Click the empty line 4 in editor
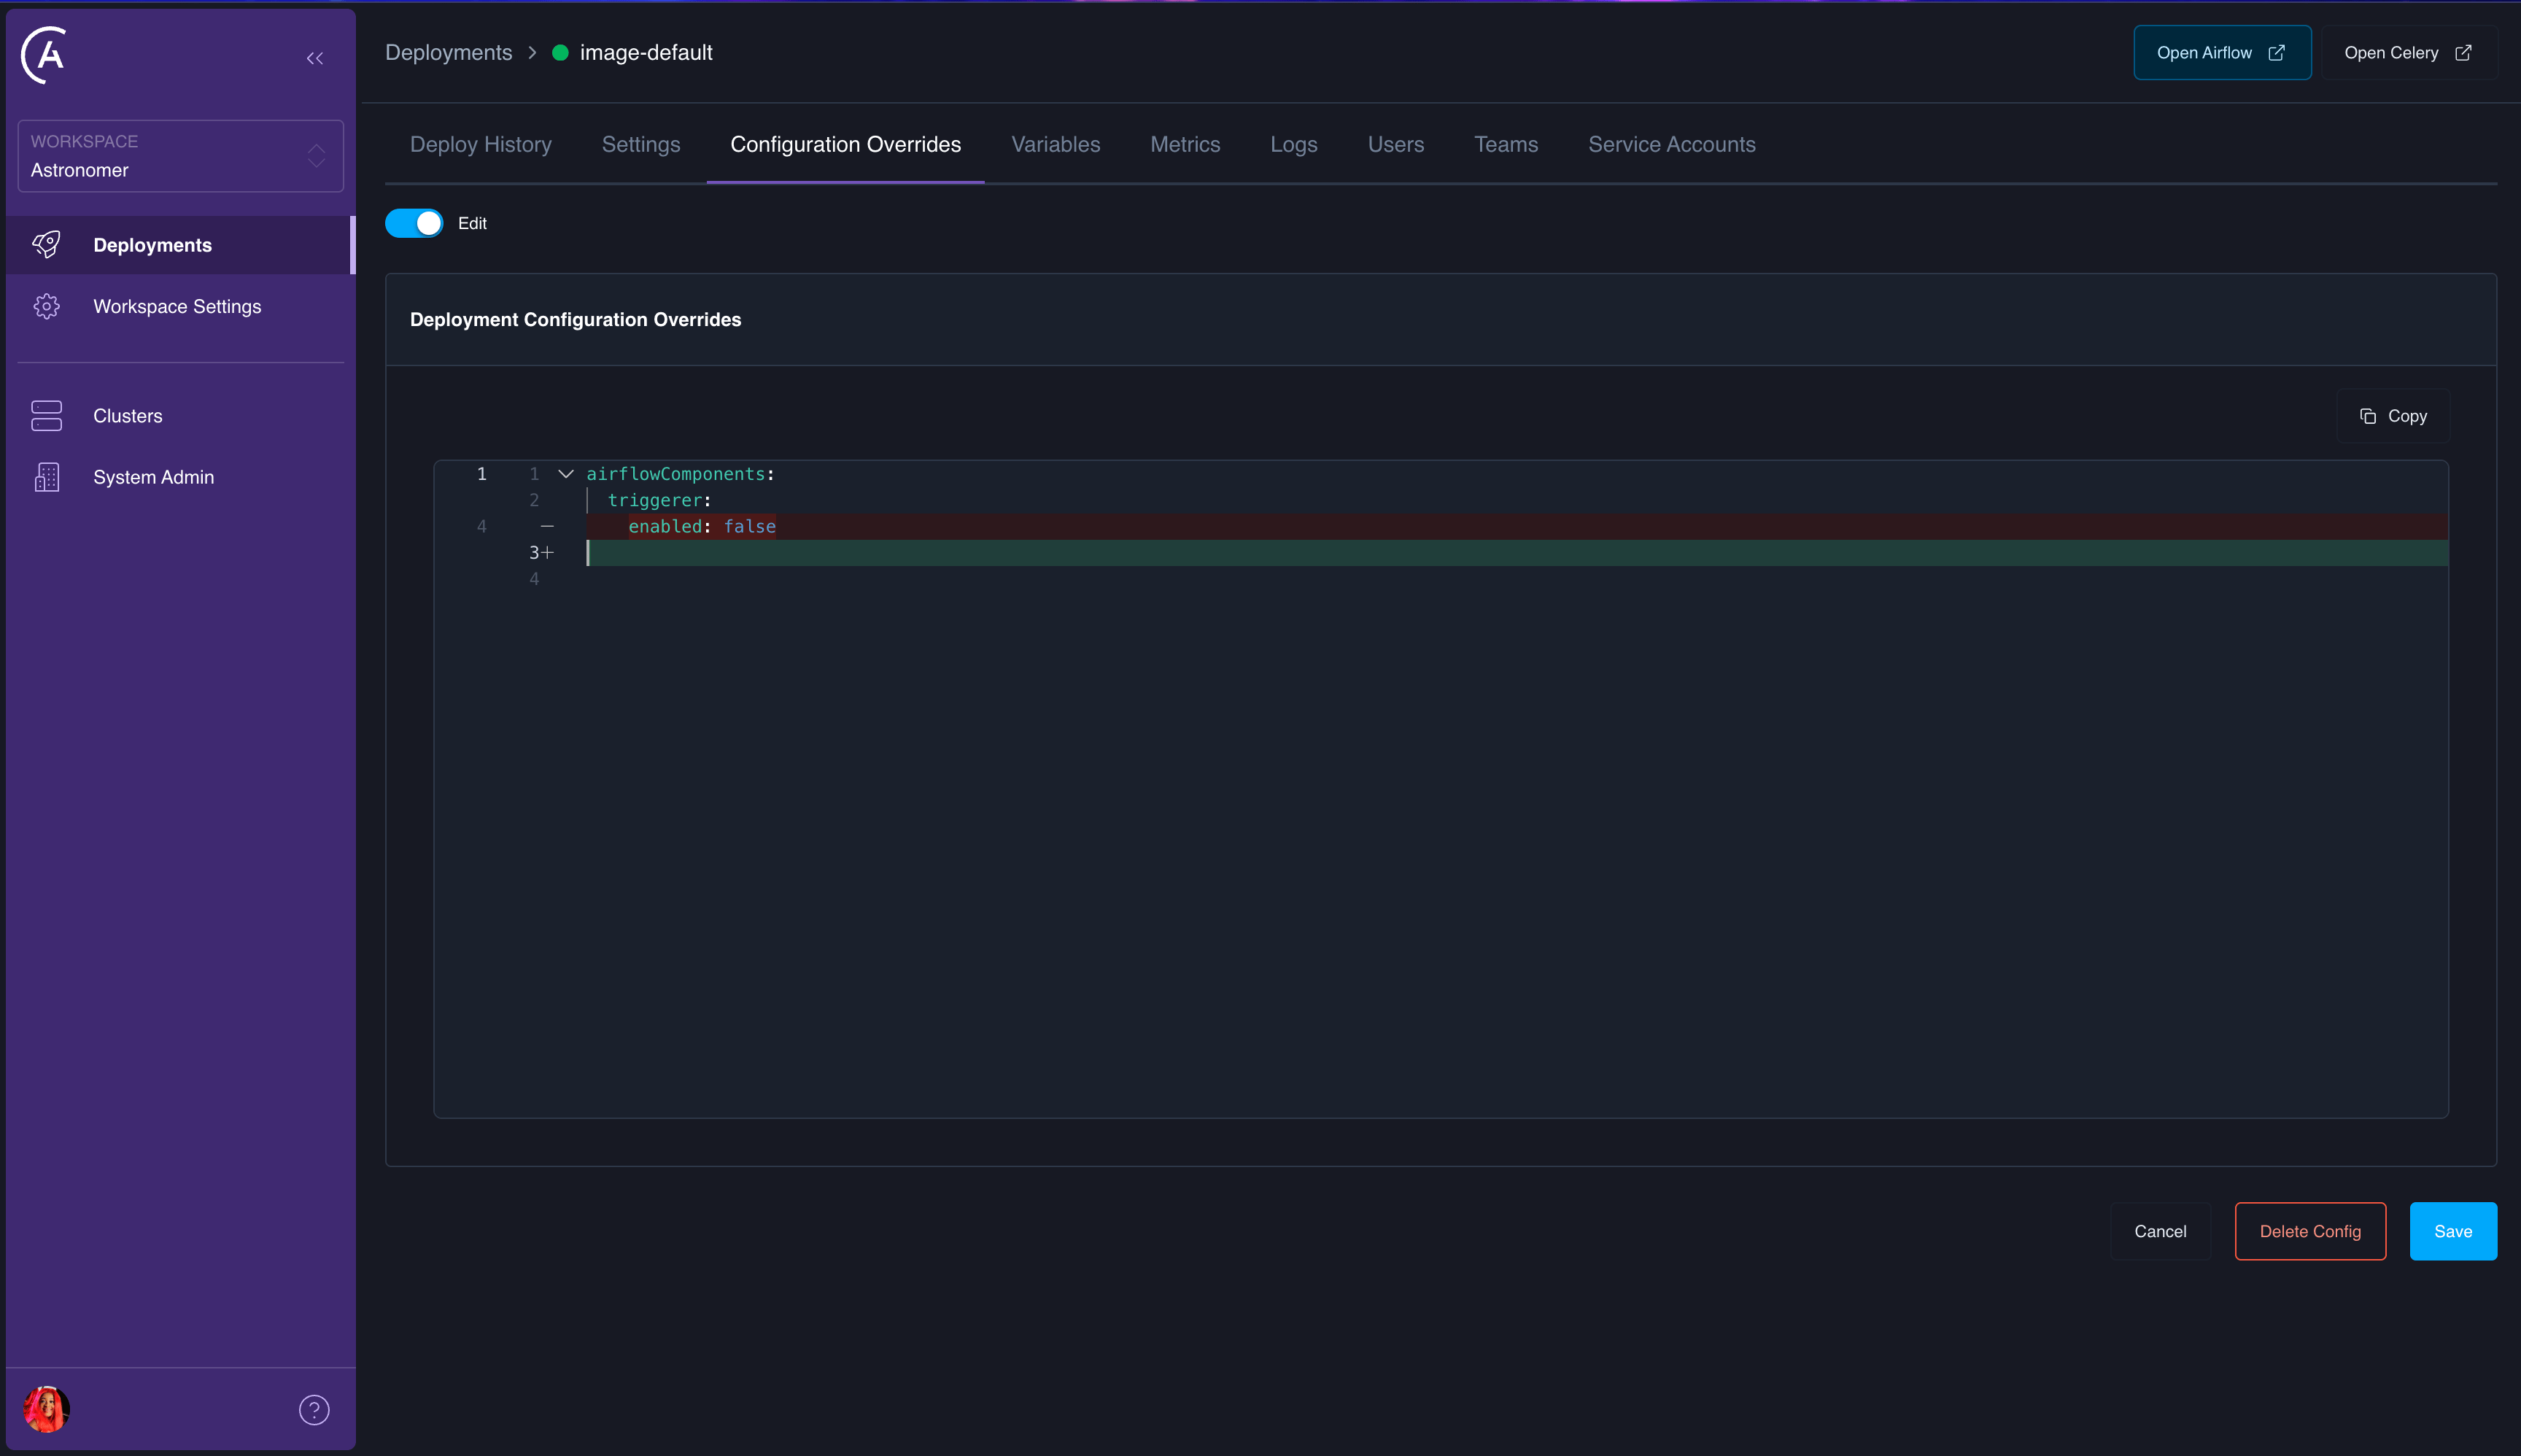Screen dimensions: 2521x1456 click(x=1517, y=579)
